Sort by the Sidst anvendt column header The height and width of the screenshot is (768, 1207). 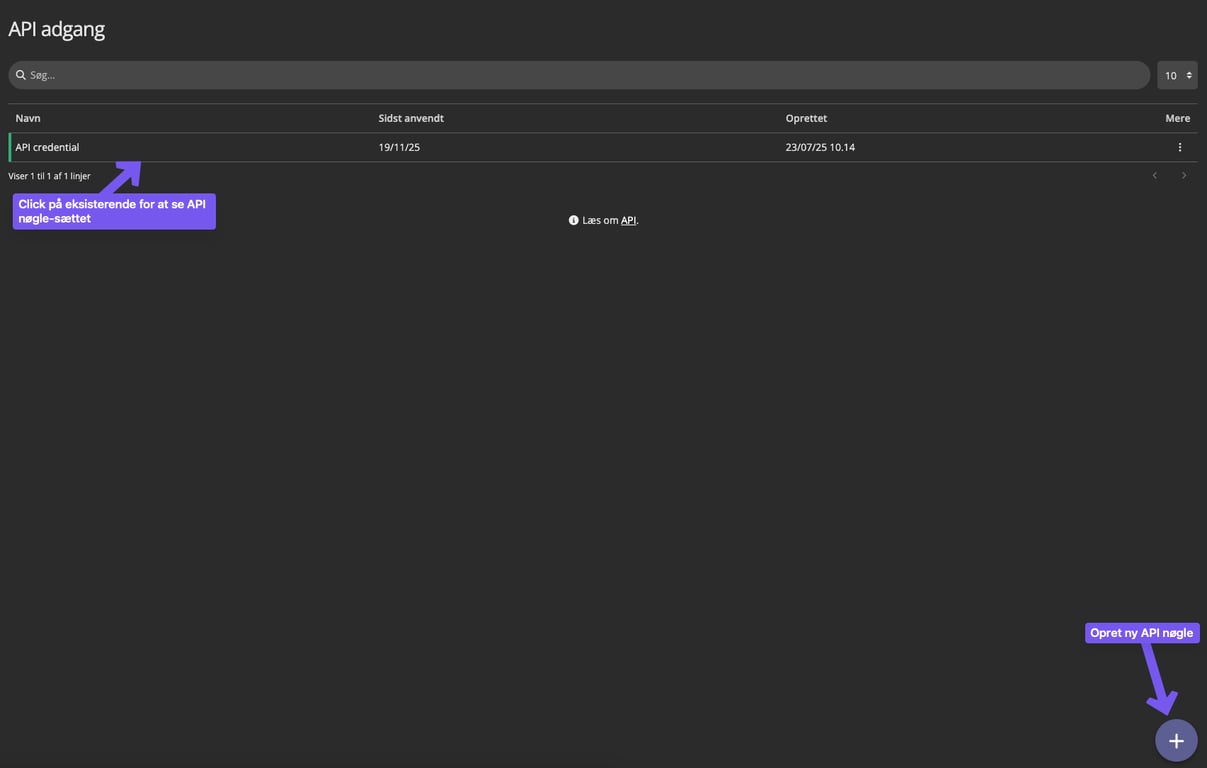[411, 118]
